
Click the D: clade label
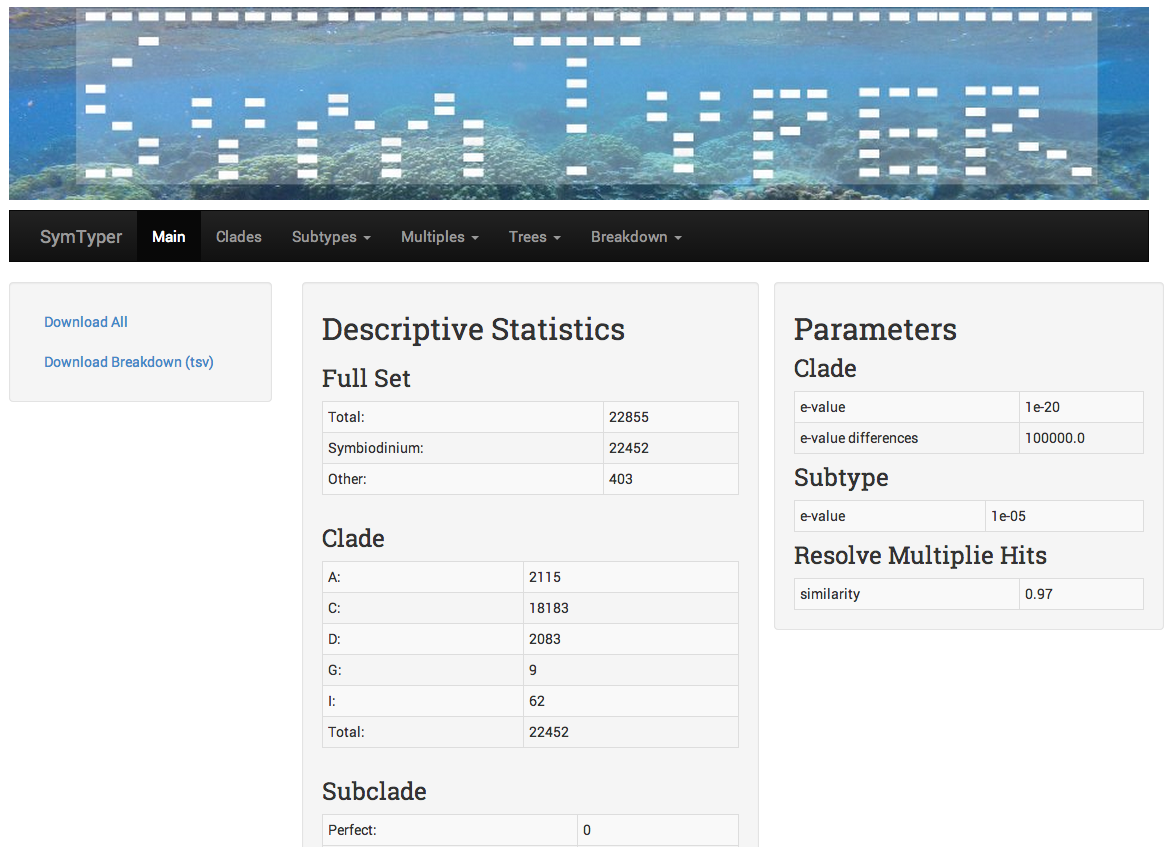[x=334, y=639]
